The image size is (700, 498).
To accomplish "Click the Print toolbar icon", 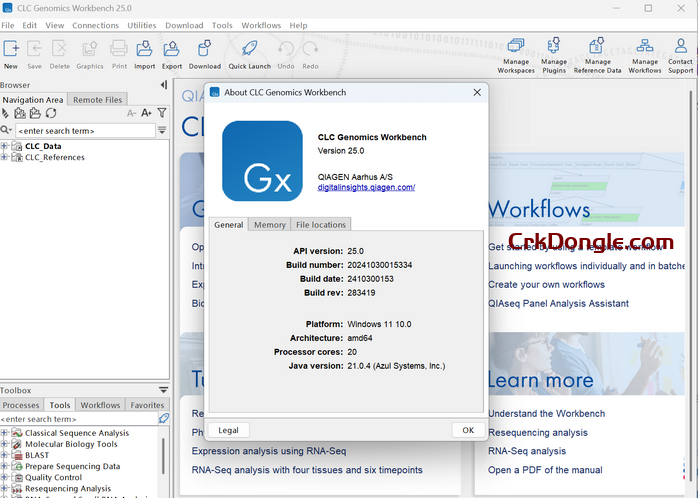I will (x=119, y=54).
